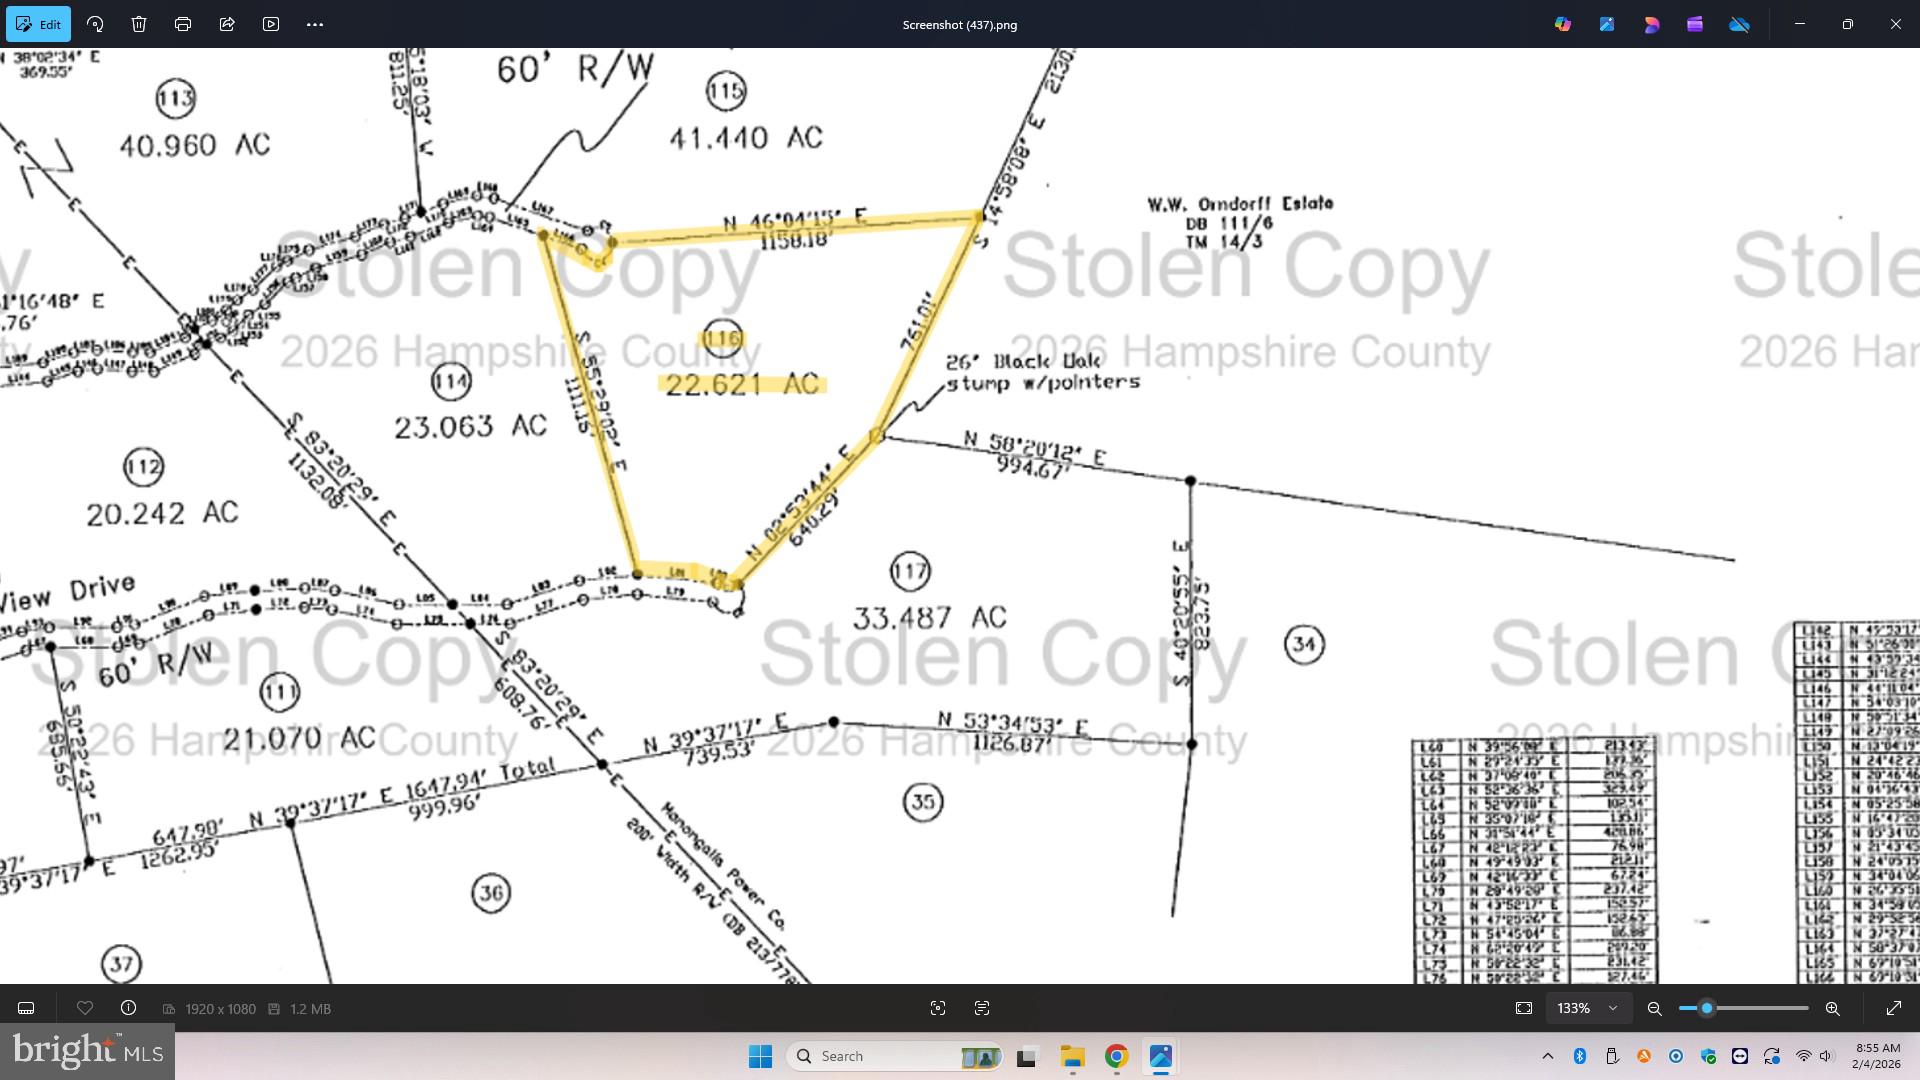Toggle the filmstrip view icon

[27, 1008]
